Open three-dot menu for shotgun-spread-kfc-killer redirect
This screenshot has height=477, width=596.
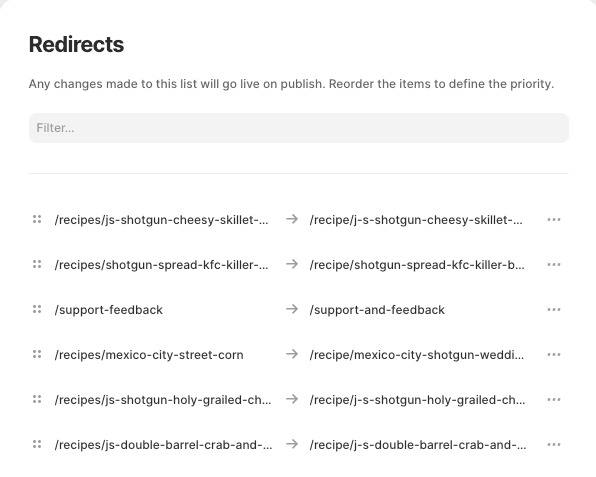(554, 265)
